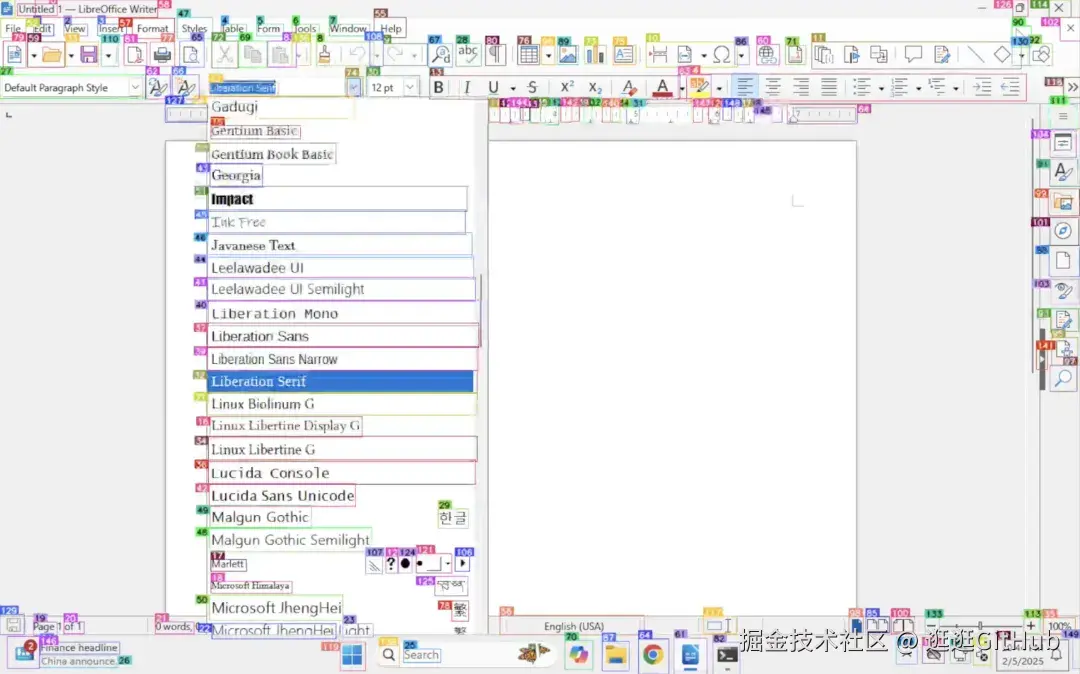This screenshot has width=1080, height=674.
Task: Open the Underline style dropdown arrow
Action: tap(512, 88)
